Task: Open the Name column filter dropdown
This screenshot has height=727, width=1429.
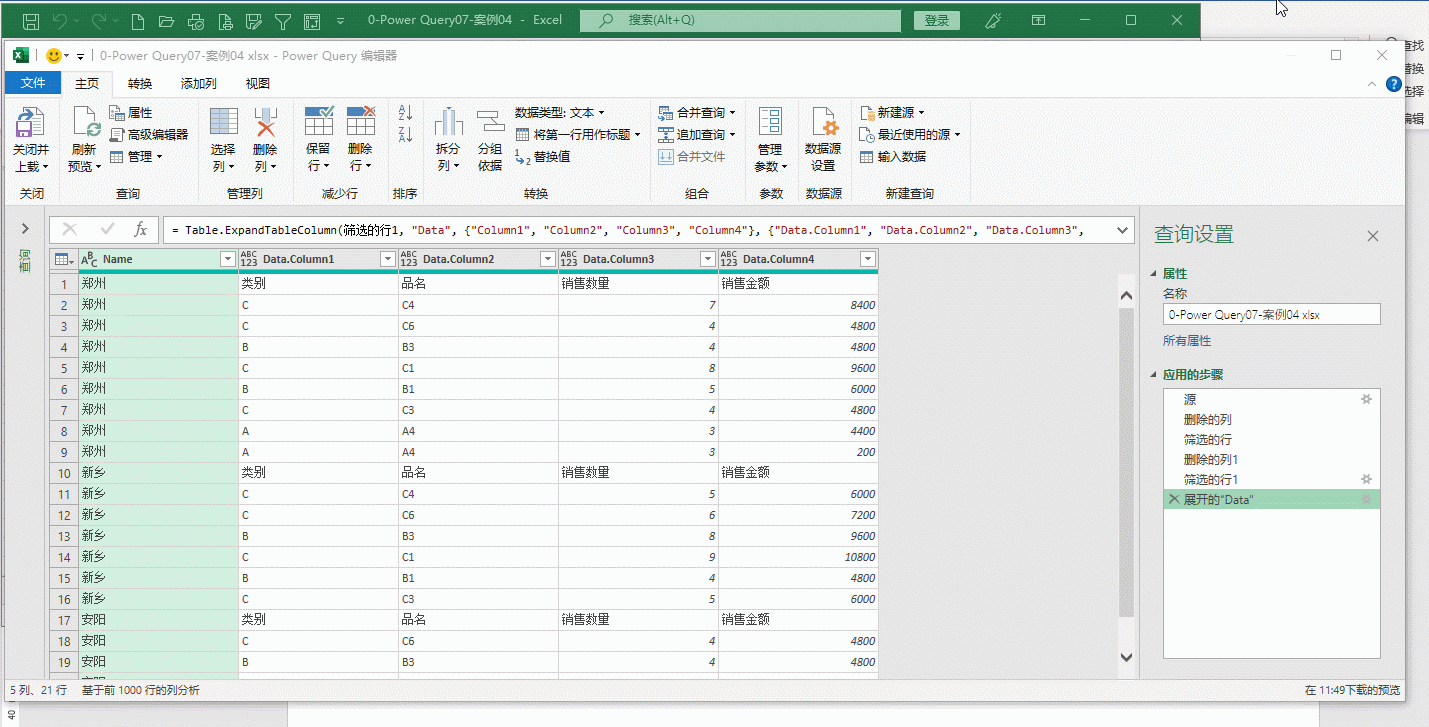Action: click(227, 260)
